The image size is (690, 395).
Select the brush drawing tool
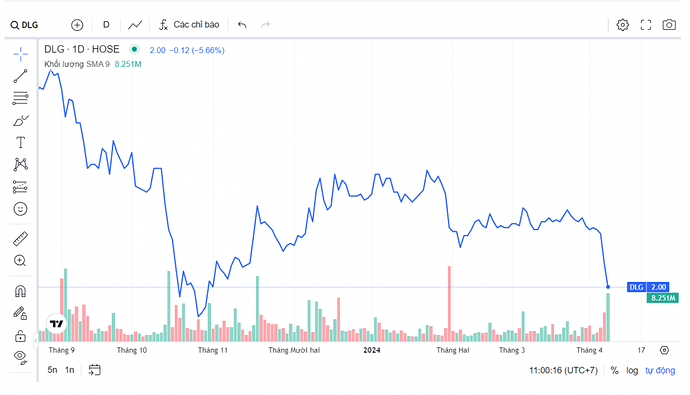[20, 120]
